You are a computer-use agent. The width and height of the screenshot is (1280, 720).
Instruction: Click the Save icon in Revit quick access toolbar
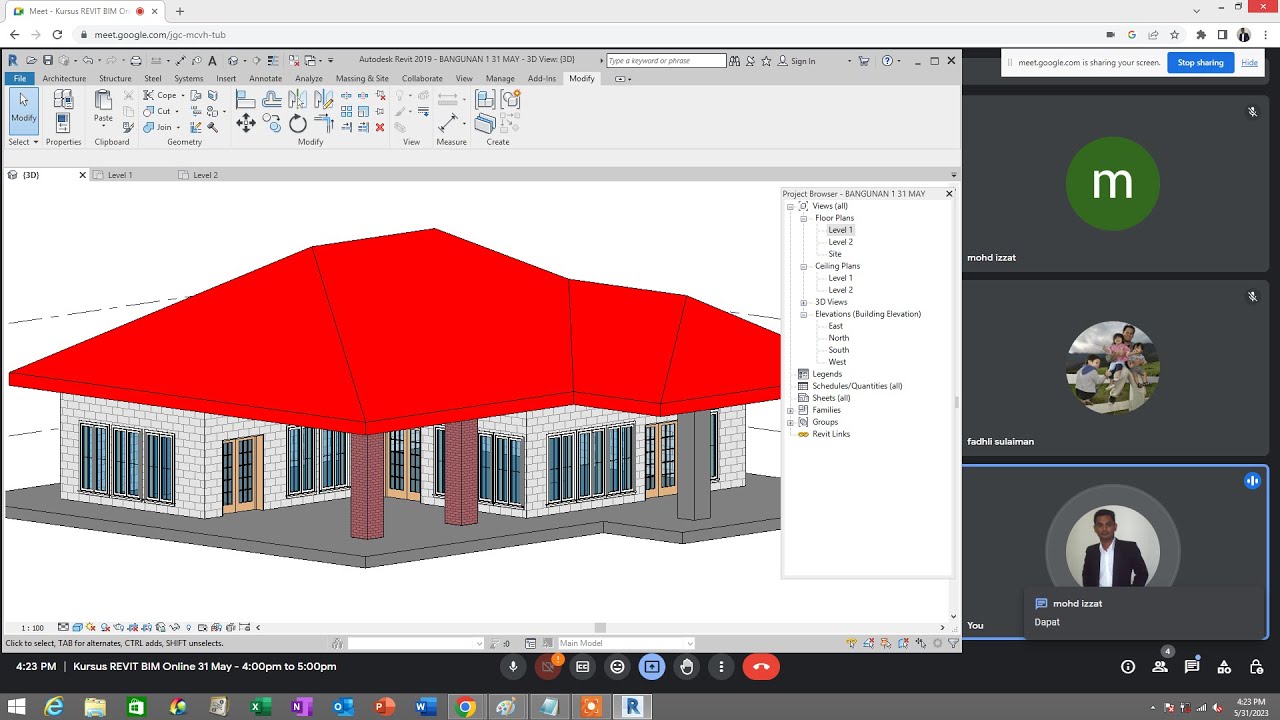47,61
